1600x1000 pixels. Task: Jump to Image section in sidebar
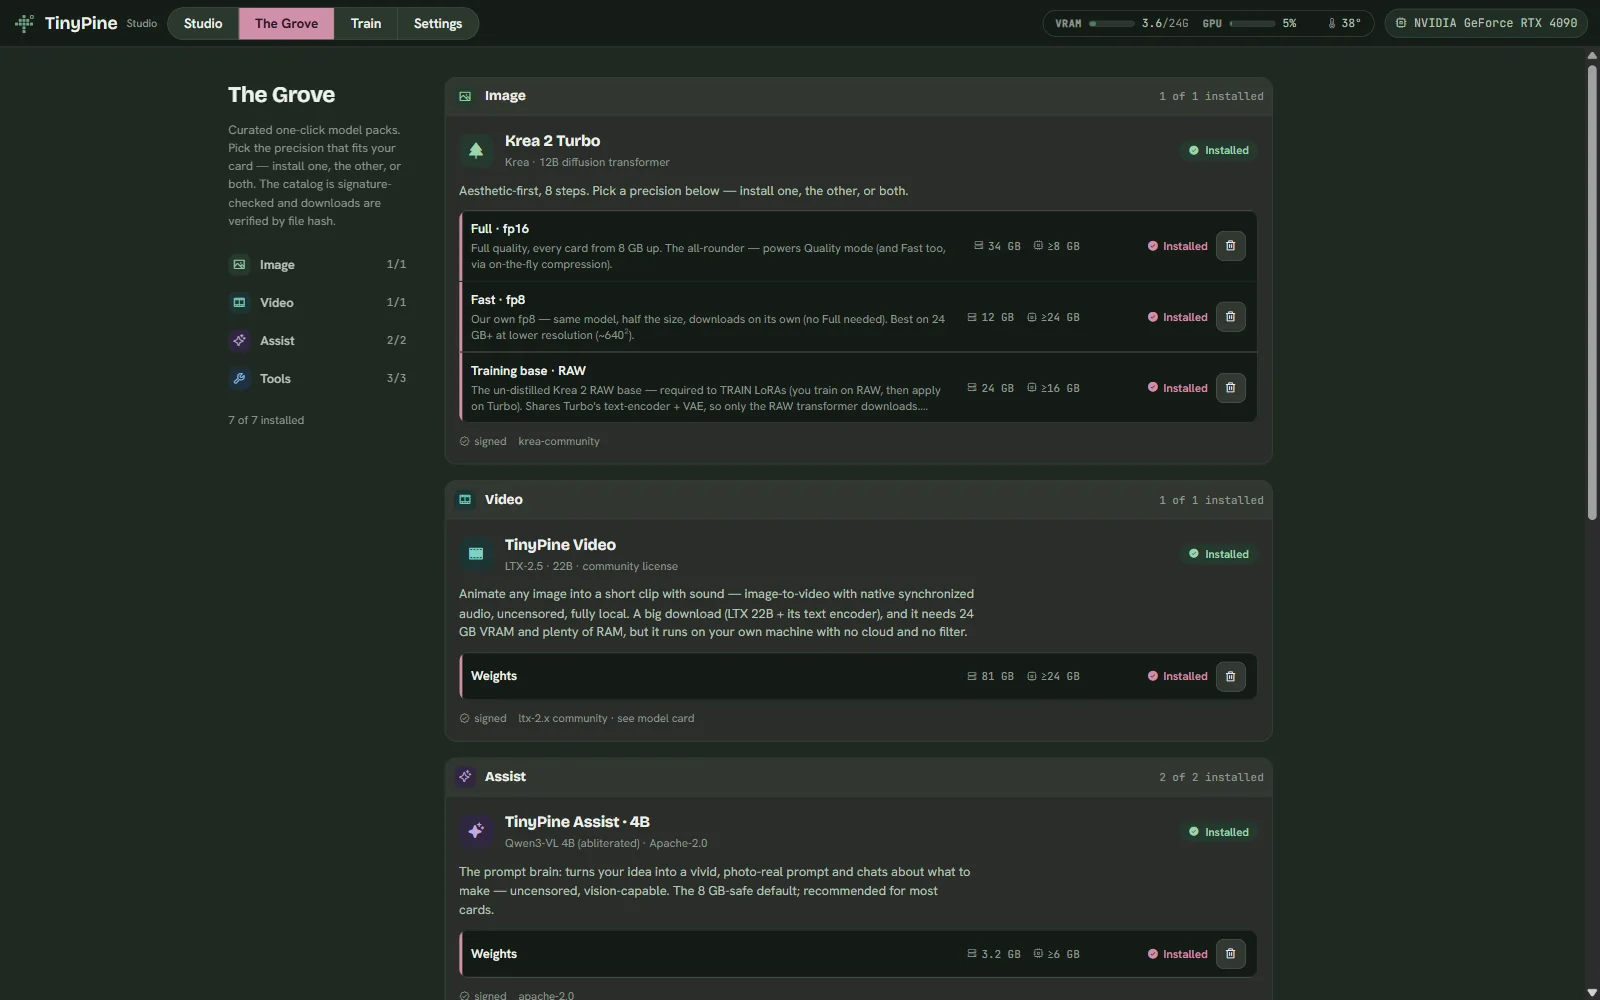coord(317,265)
